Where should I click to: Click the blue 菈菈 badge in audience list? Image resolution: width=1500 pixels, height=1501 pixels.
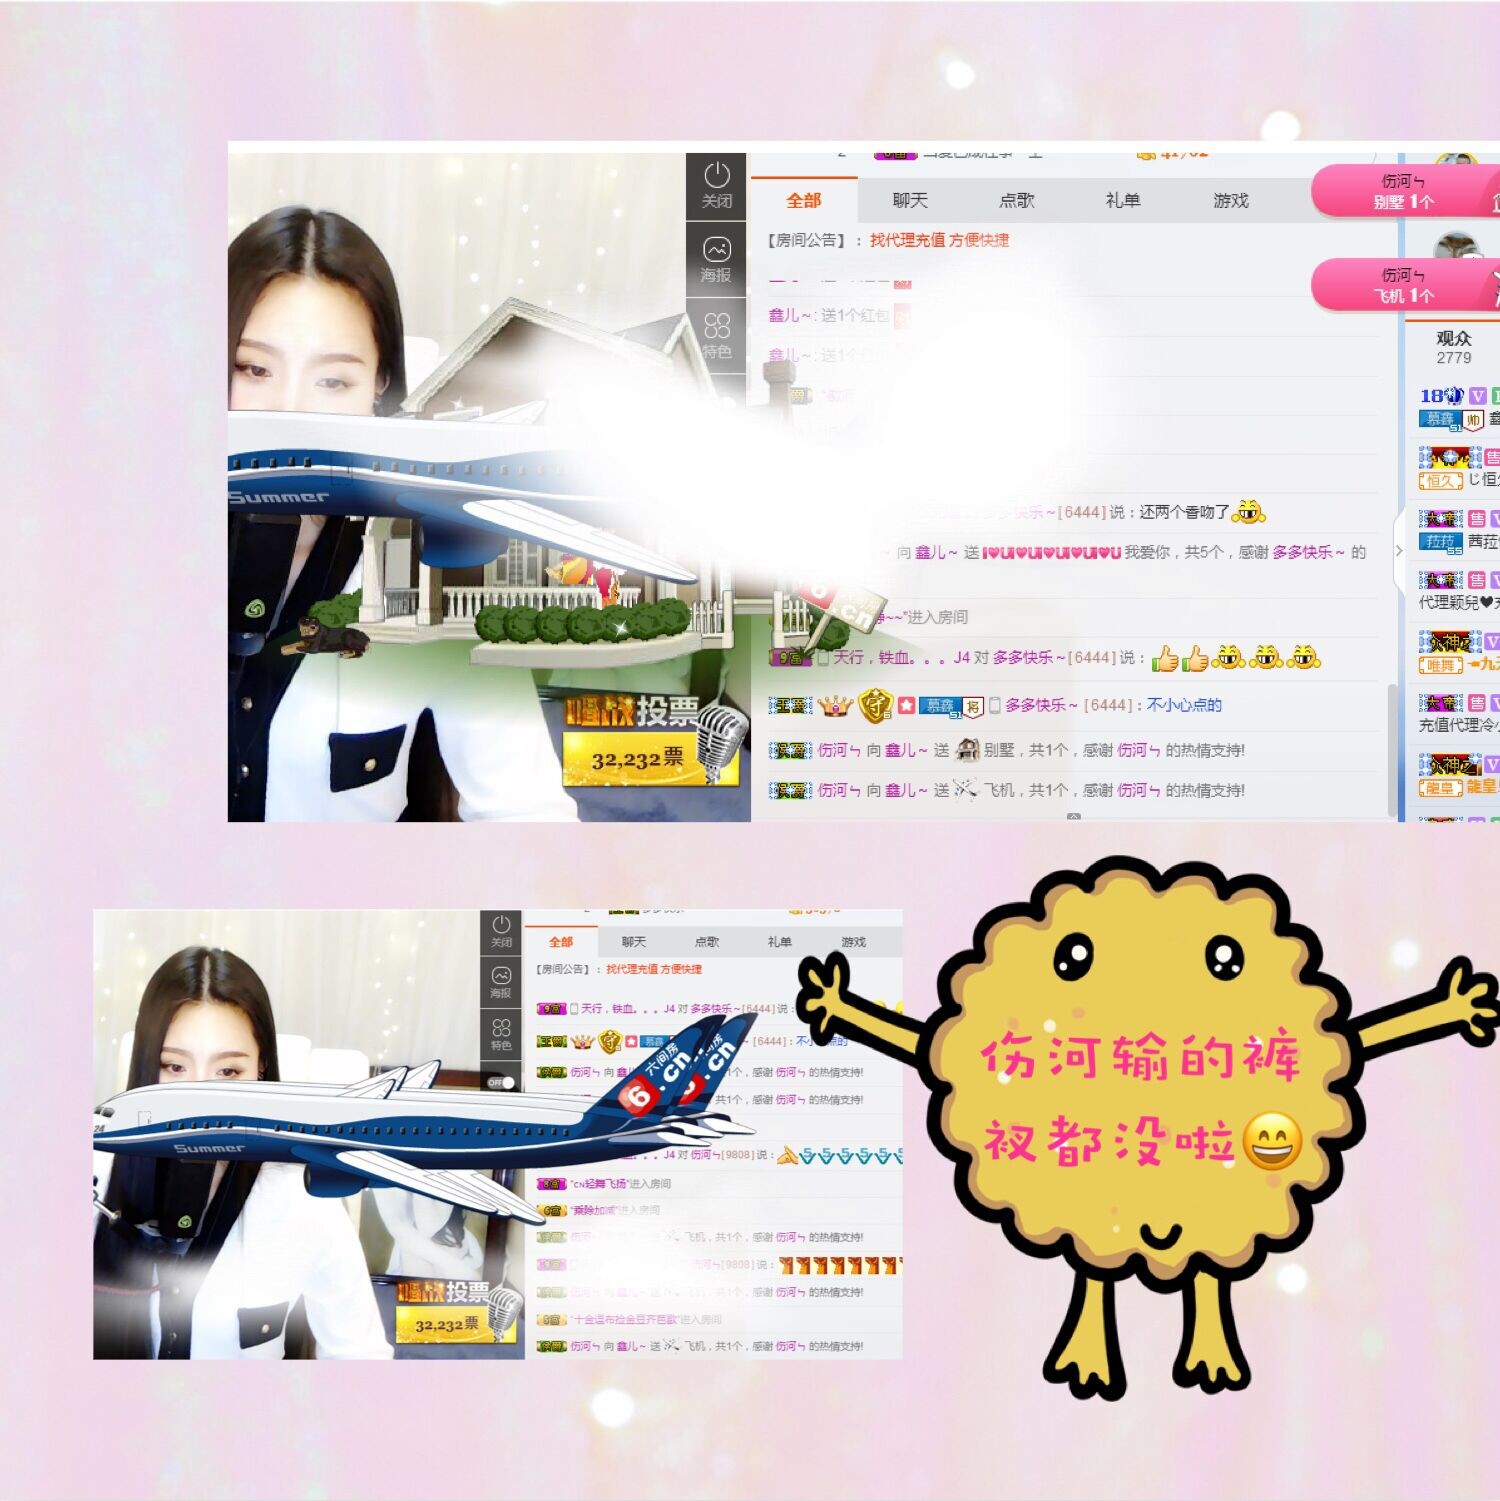click(x=1441, y=542)
